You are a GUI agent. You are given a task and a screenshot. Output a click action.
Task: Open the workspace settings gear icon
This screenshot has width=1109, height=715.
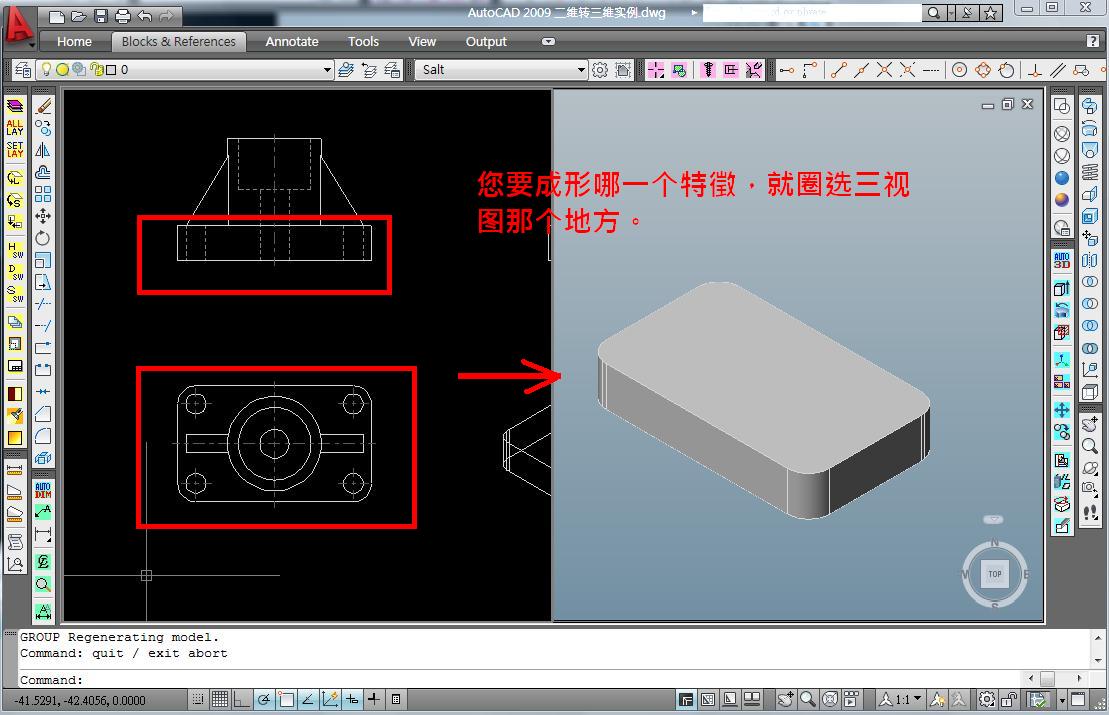pos(600,69)
